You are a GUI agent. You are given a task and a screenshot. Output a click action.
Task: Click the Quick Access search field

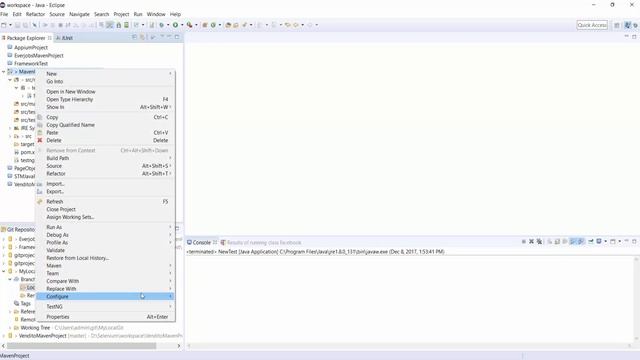click(x=592, y=25)
